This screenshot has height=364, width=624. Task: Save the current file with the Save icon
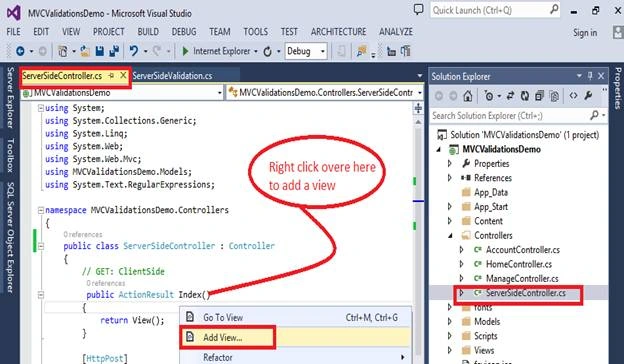click(x=99, y=51)
